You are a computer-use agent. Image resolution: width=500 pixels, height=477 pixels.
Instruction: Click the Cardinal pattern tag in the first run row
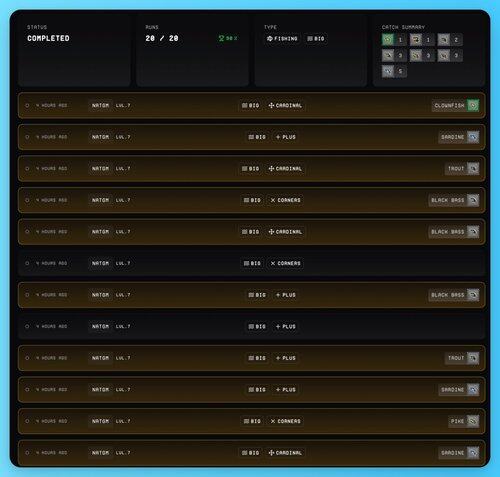(285, 105)
